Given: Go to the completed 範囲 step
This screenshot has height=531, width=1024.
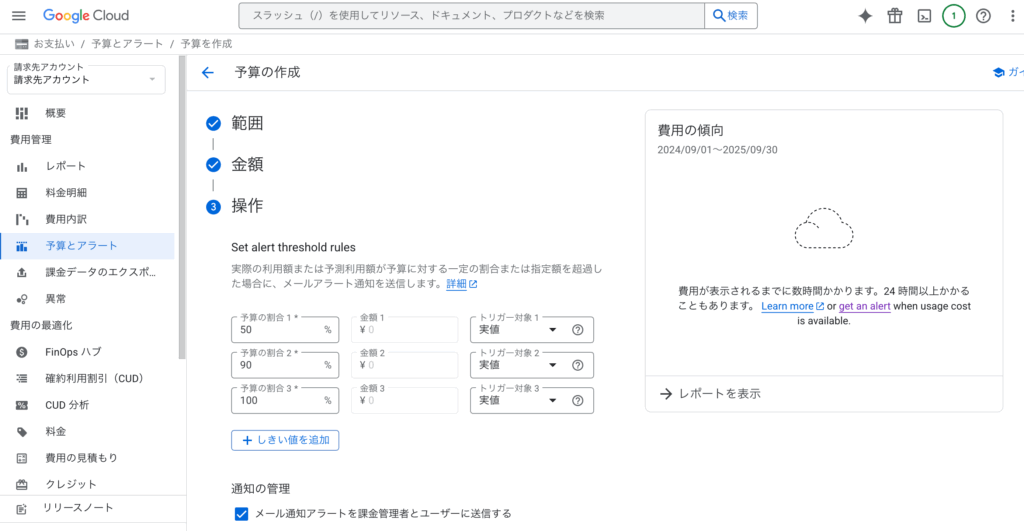Looking at the screenshot, I should [248, 123].
